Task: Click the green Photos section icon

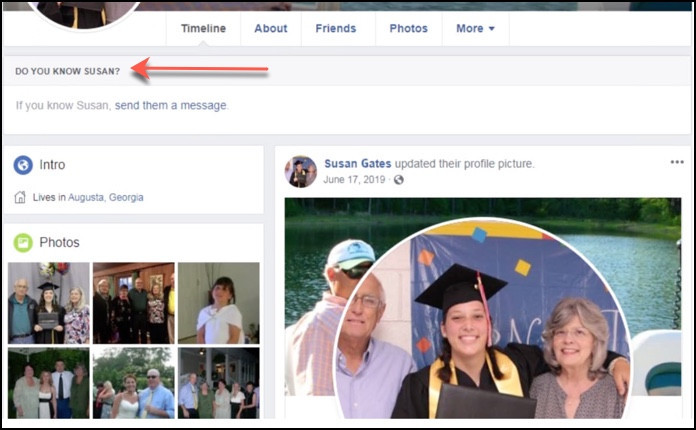Action: [x=23, y=243]
